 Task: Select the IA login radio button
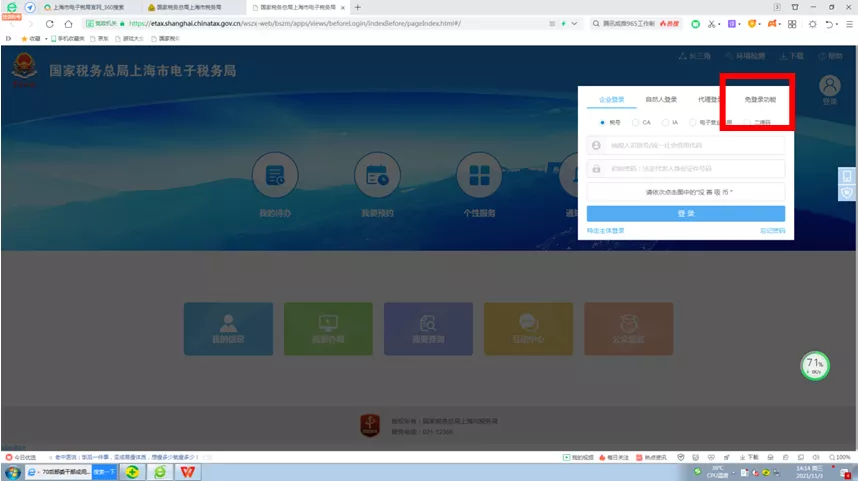665,123
